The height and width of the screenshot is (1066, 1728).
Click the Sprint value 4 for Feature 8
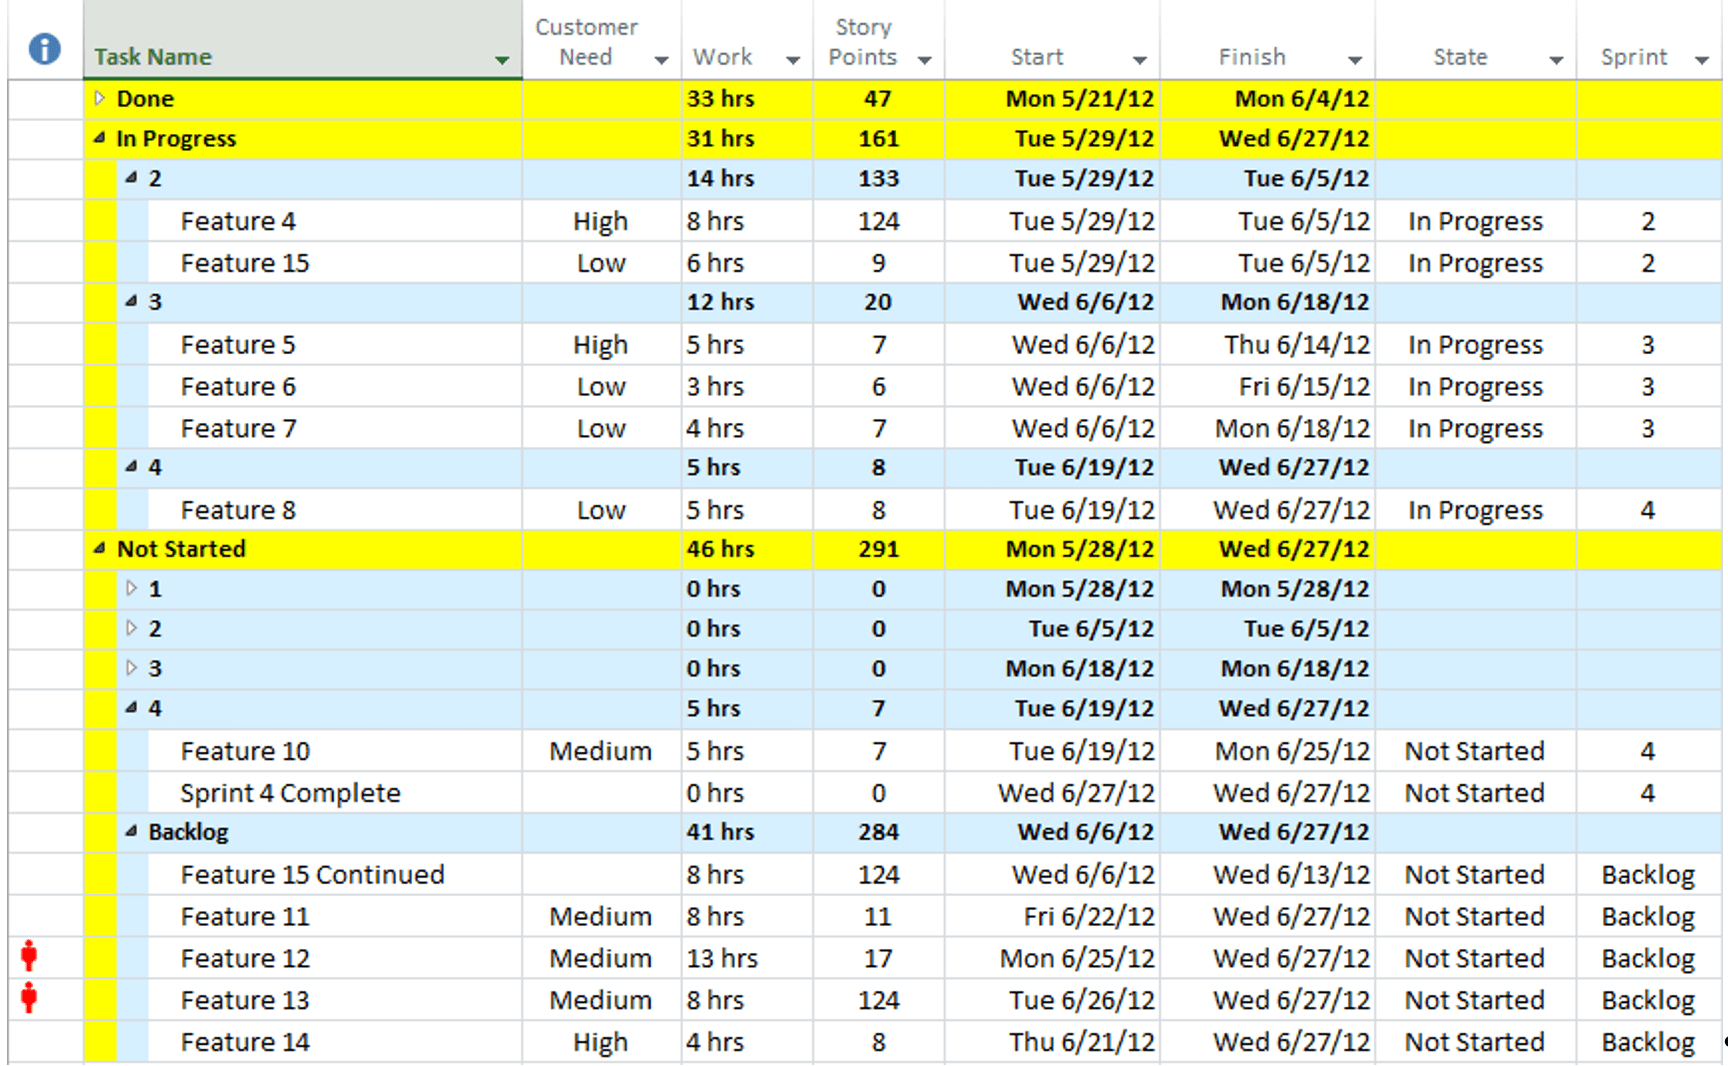tap(1648, 511)
